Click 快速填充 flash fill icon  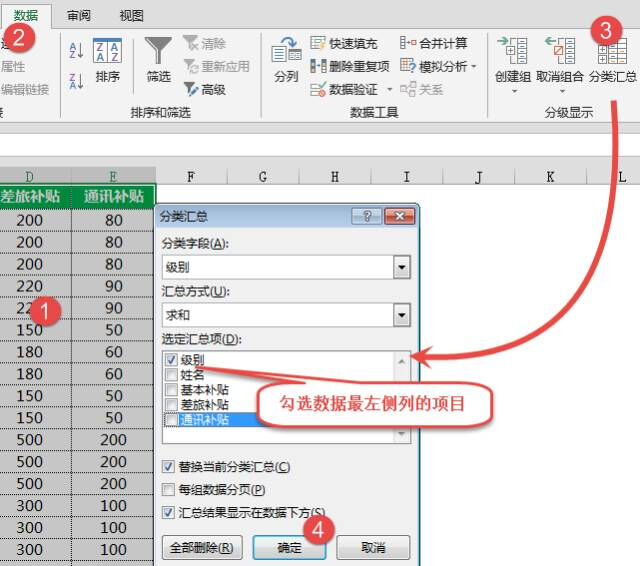[x=318, y=43]
